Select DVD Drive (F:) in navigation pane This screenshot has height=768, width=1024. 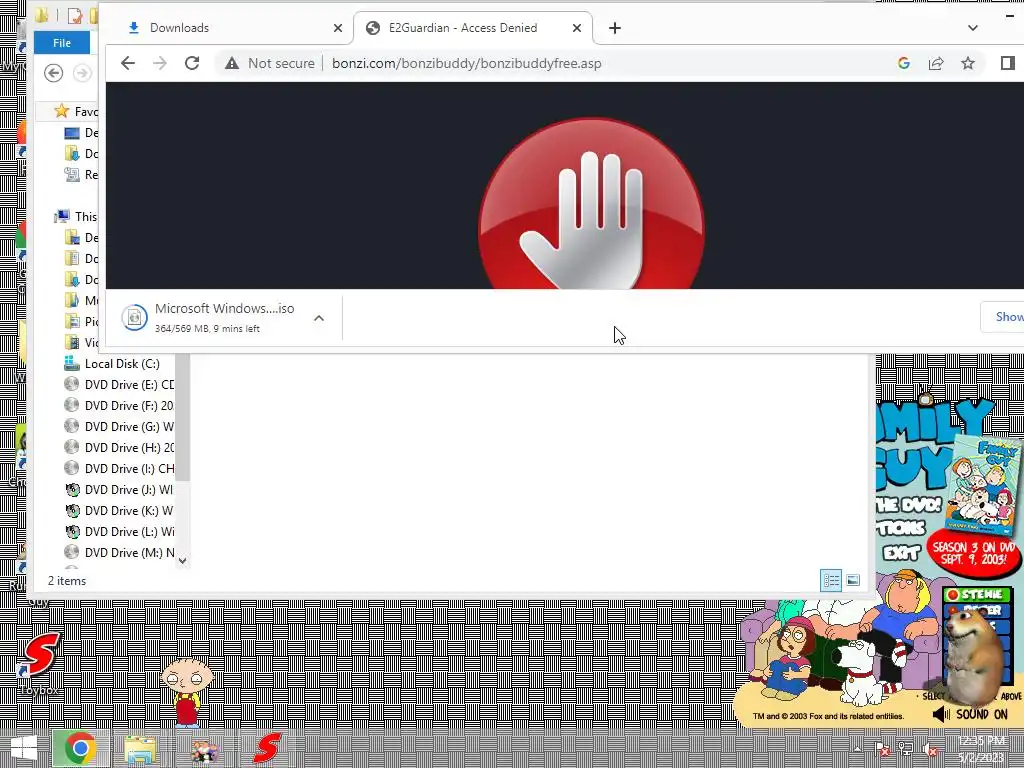[119, 406]
